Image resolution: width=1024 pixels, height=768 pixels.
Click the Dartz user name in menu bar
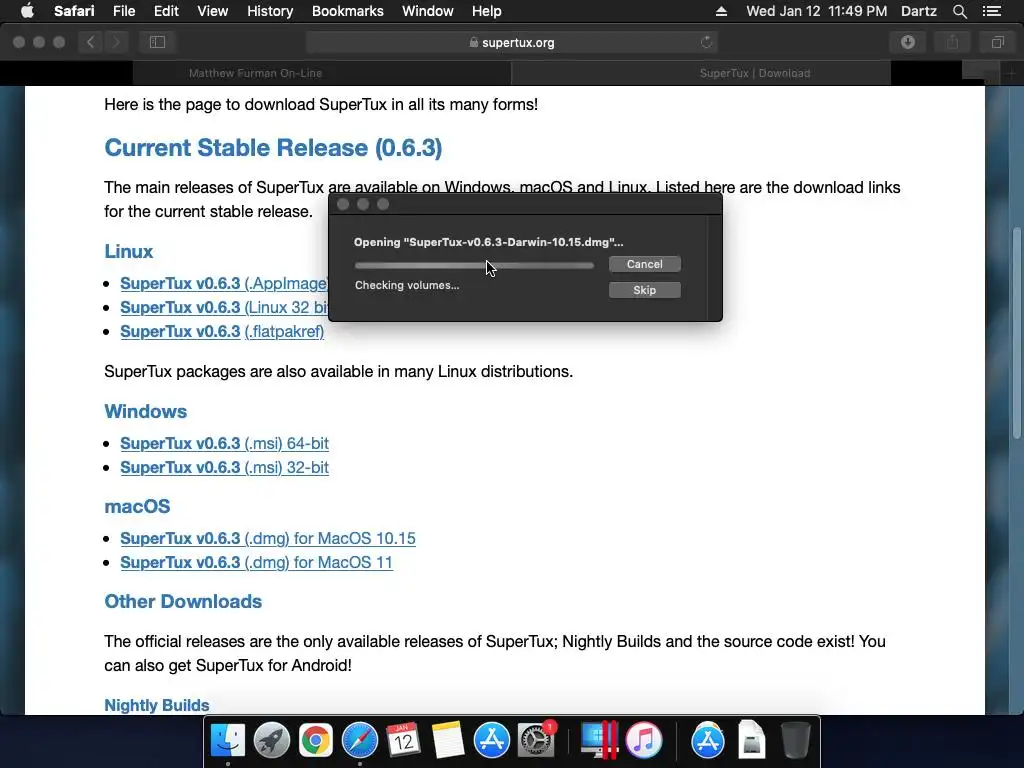pyautogui.click(x=918, y=11)
